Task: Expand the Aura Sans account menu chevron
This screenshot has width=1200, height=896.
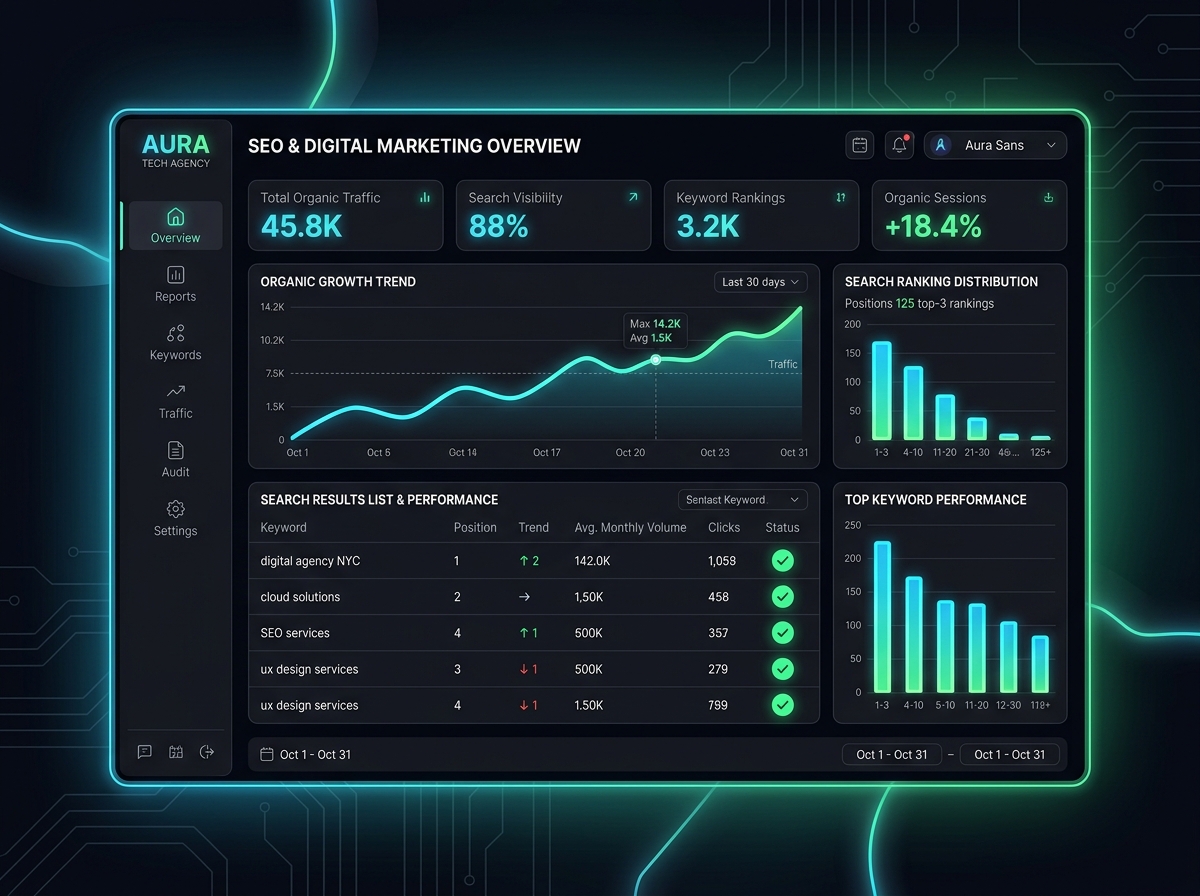Action: 1051,145
